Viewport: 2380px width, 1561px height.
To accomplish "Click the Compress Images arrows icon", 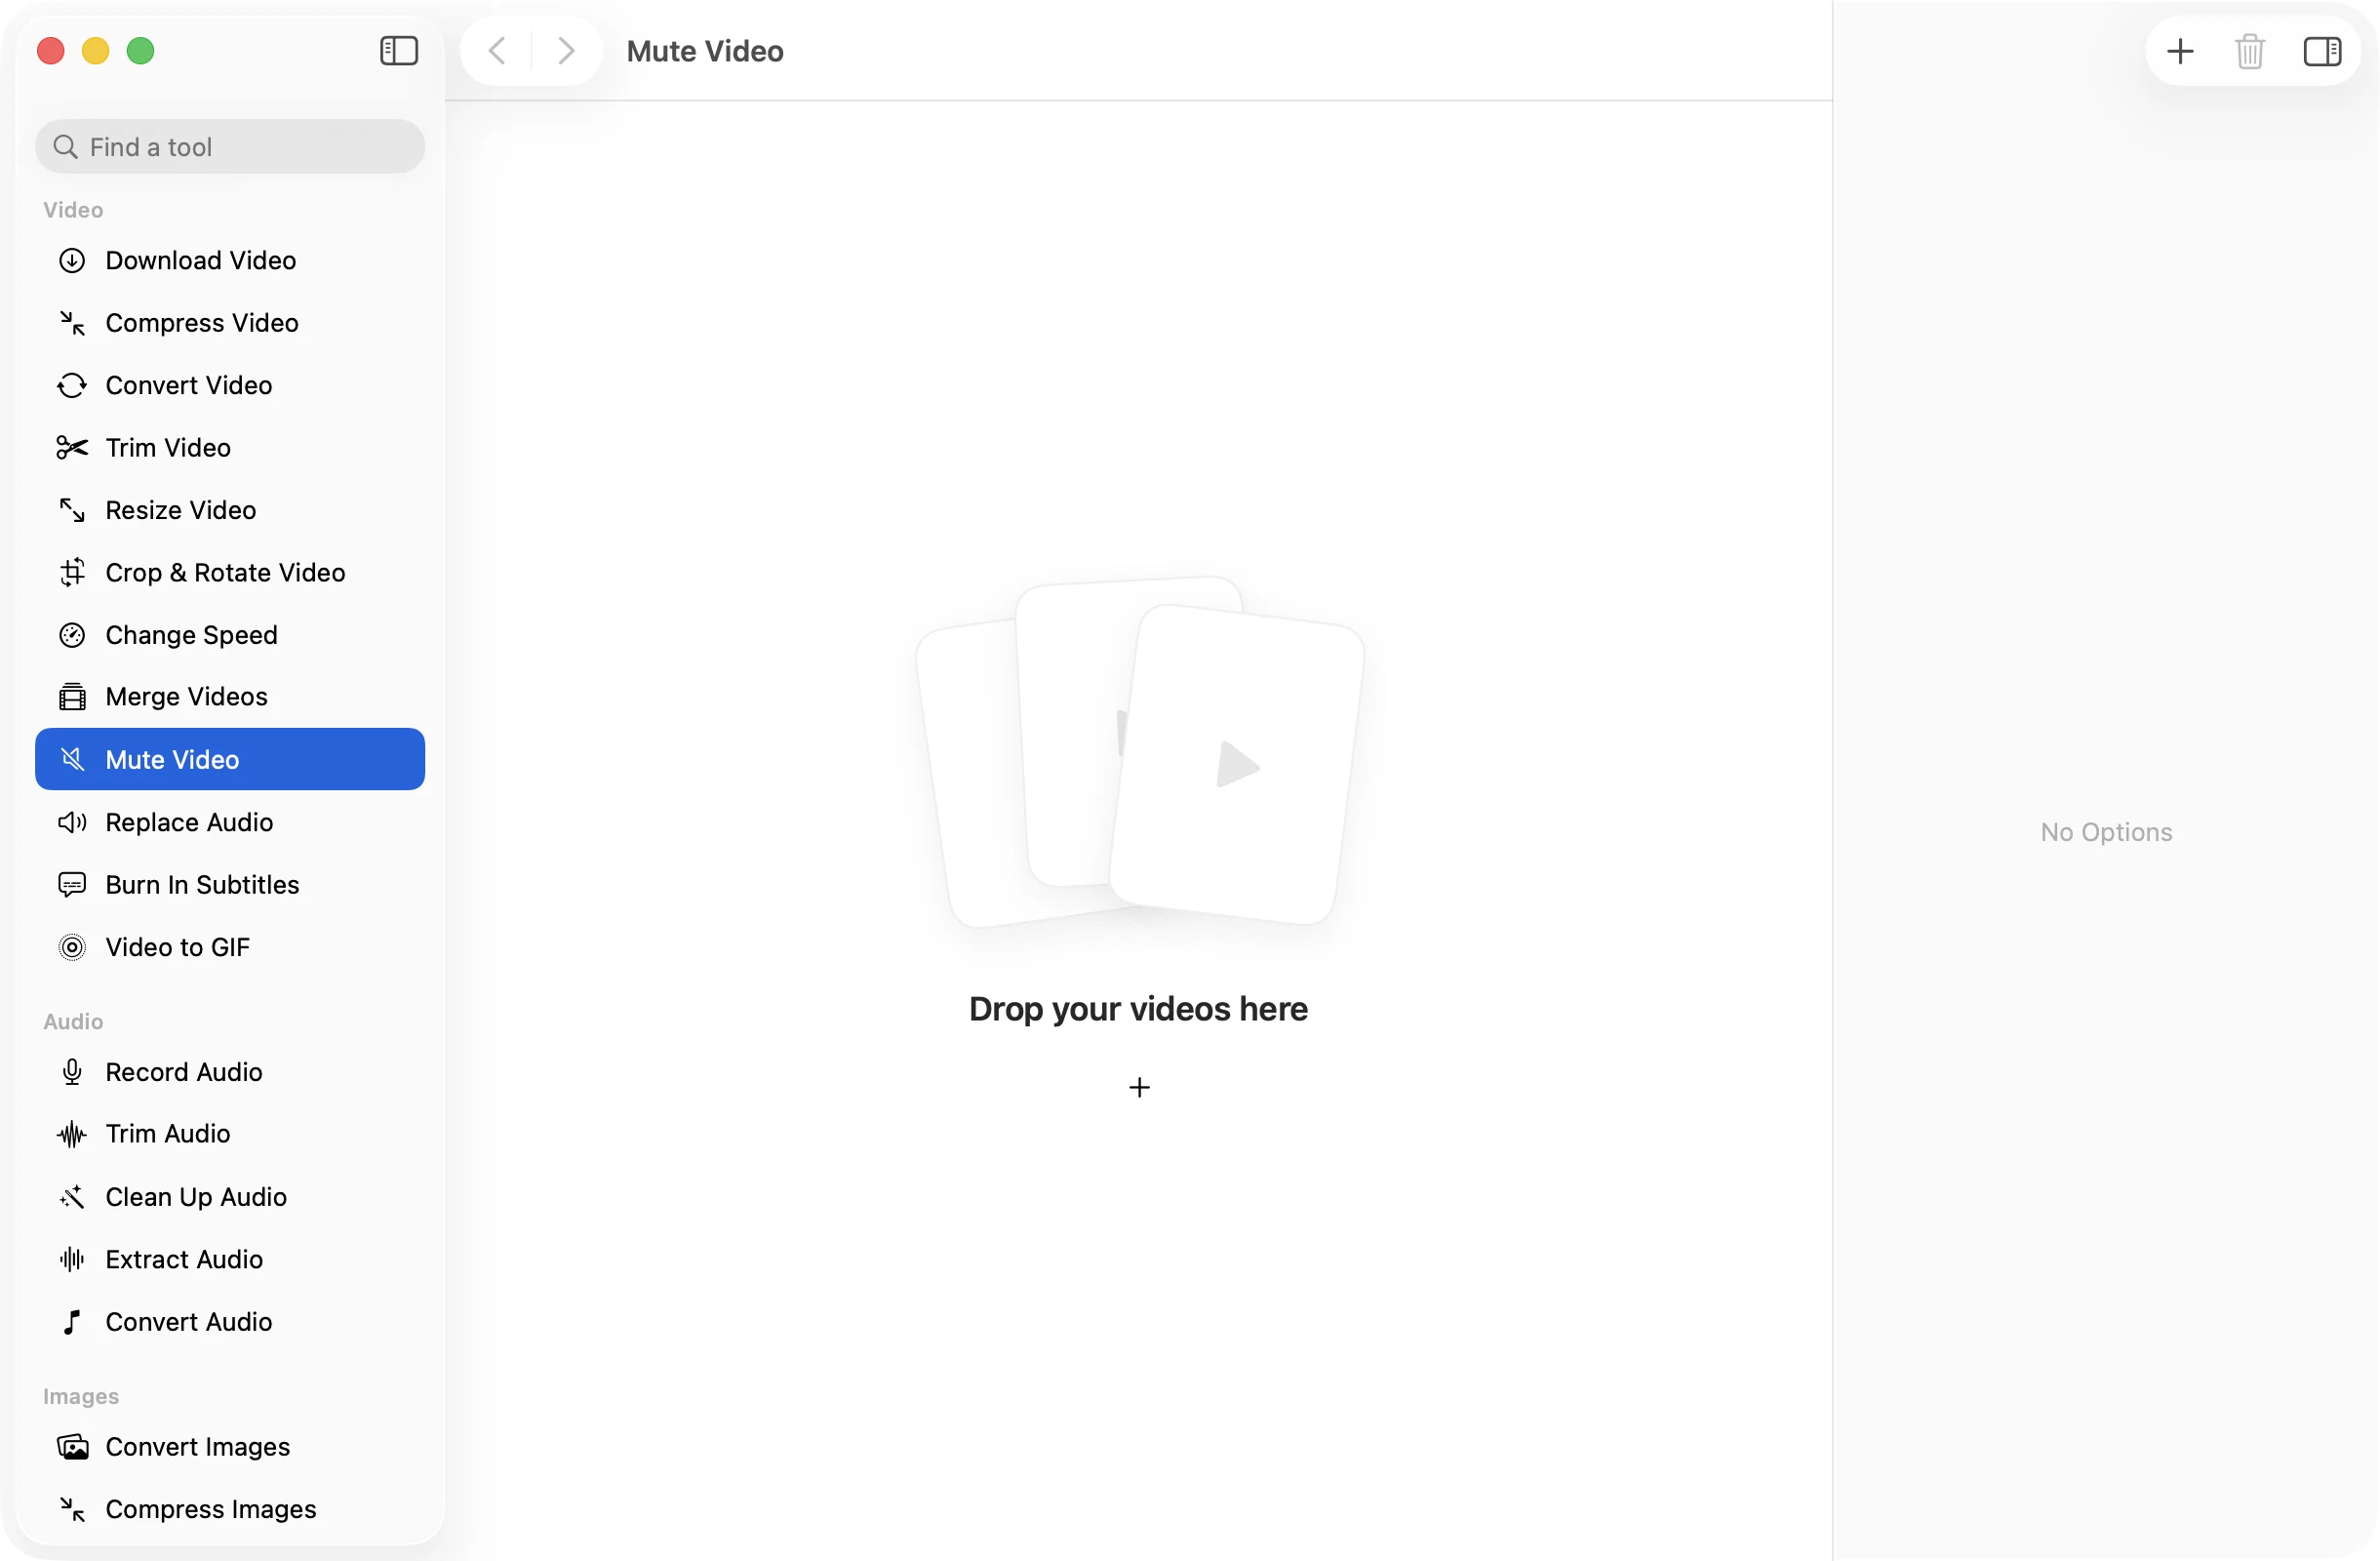I will click(x=72, y=1509).
